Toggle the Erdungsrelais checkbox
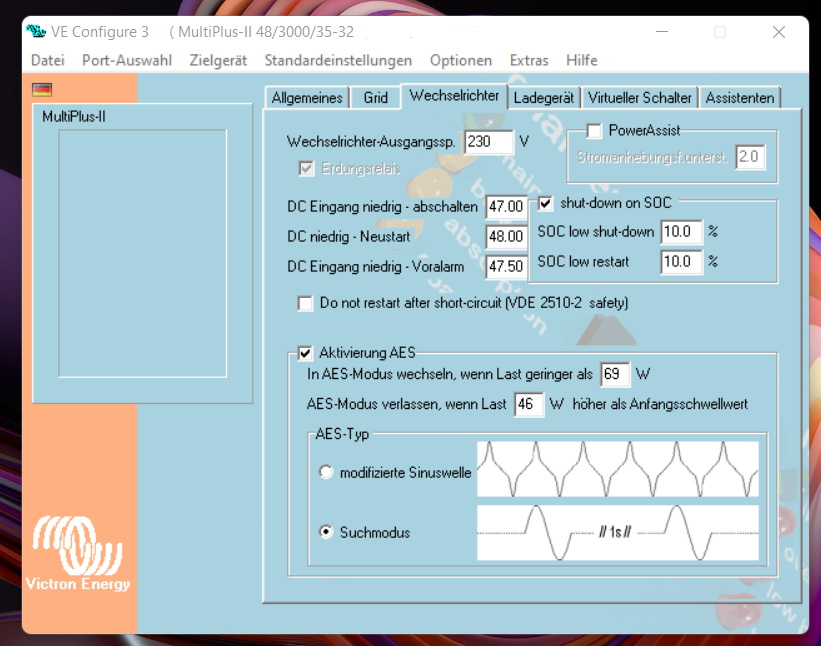This screenshot has height=646, width=821. (306, 169)
